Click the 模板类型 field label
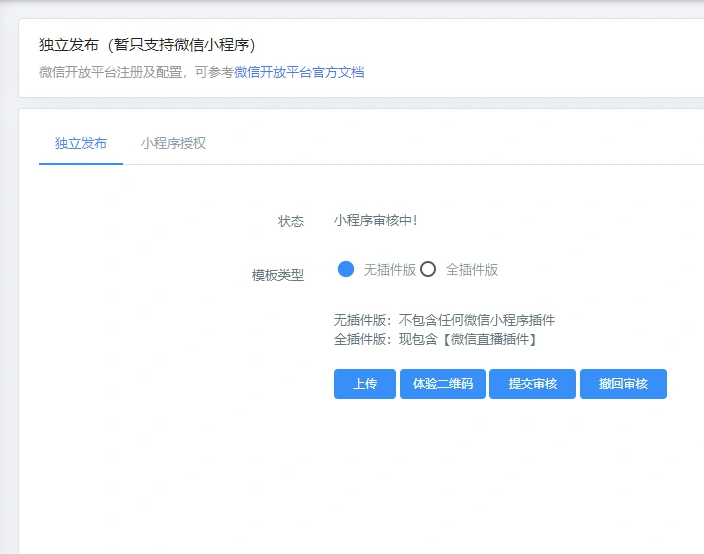 (x=278, y=275)
